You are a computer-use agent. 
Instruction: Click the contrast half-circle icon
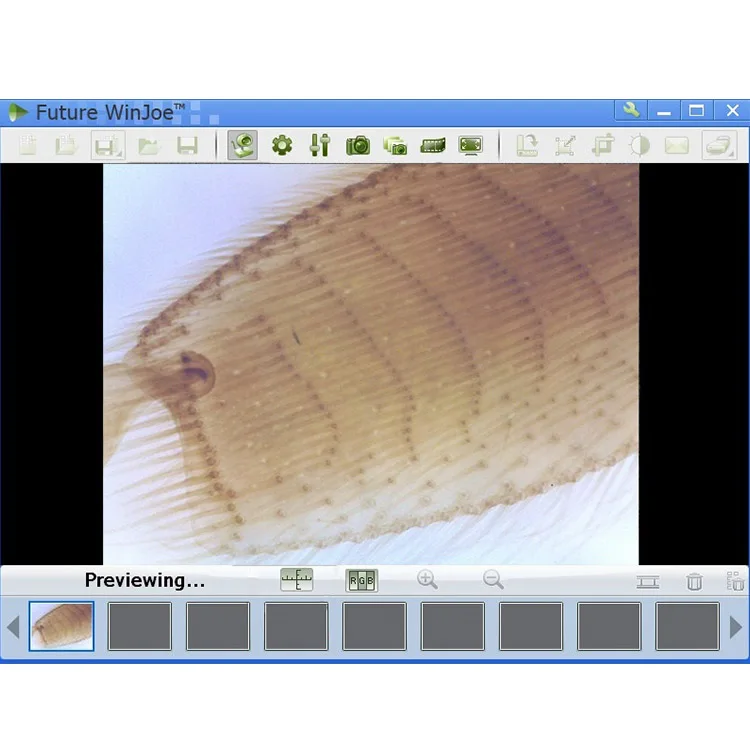click(x=640, y=145)
